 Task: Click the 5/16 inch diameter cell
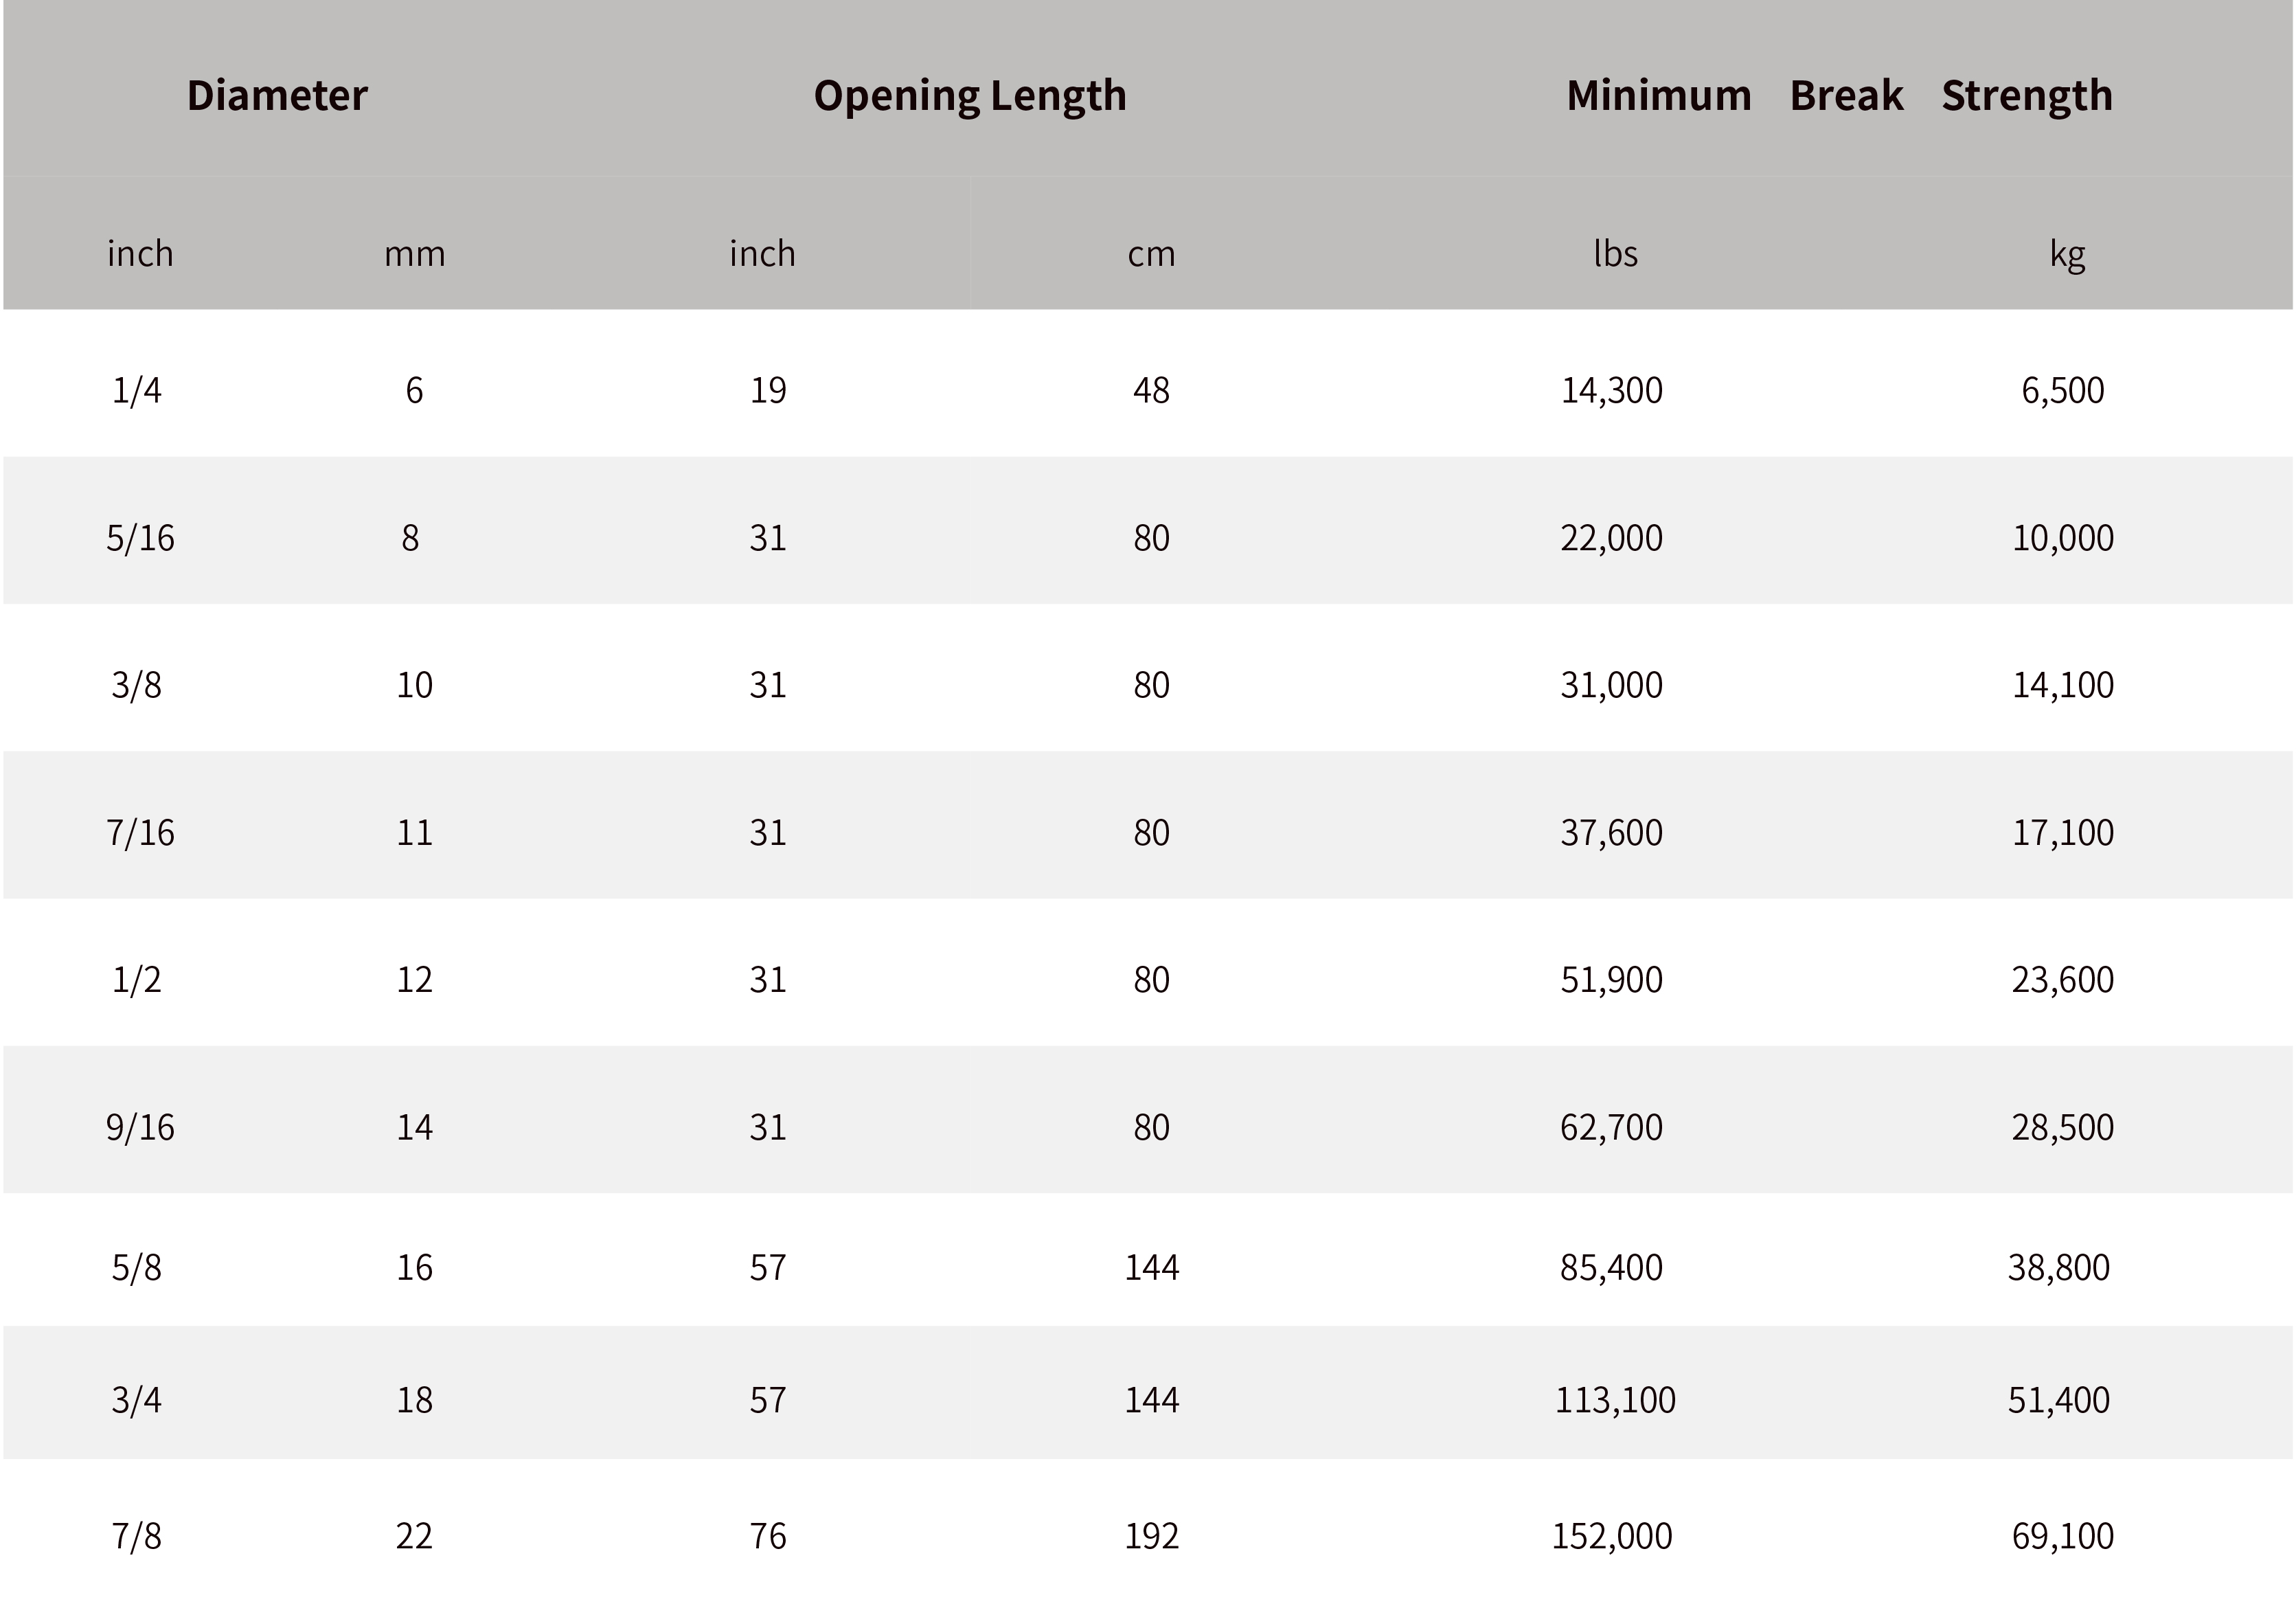[140, 538]
